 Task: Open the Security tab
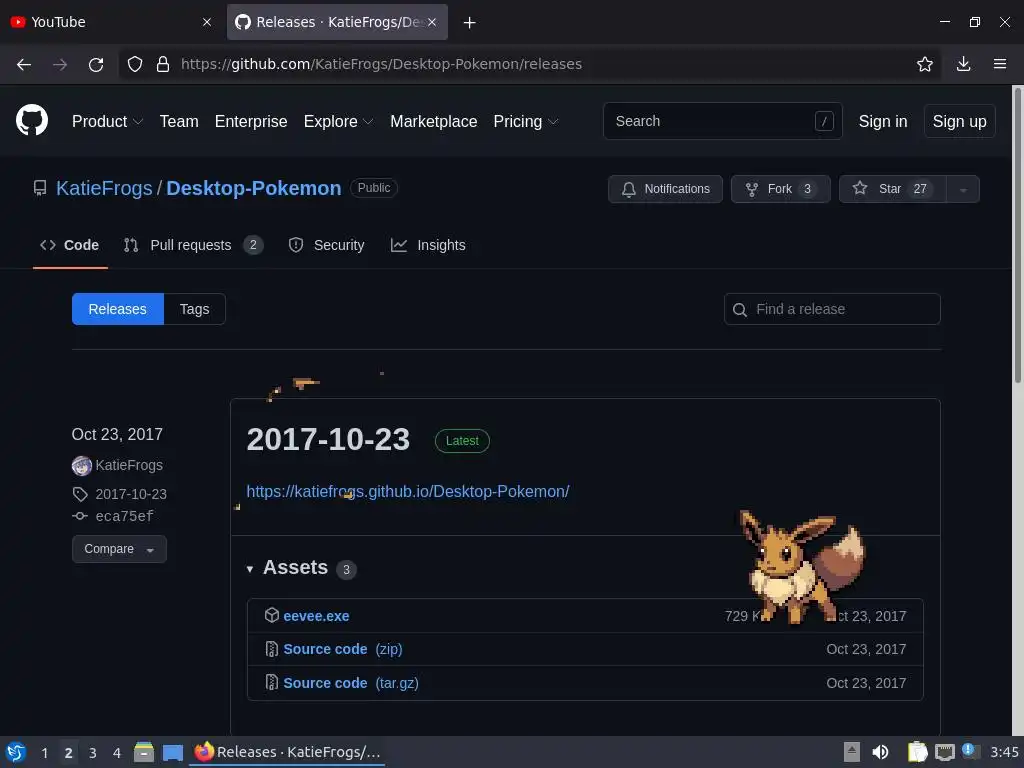[x=327, y=245]
